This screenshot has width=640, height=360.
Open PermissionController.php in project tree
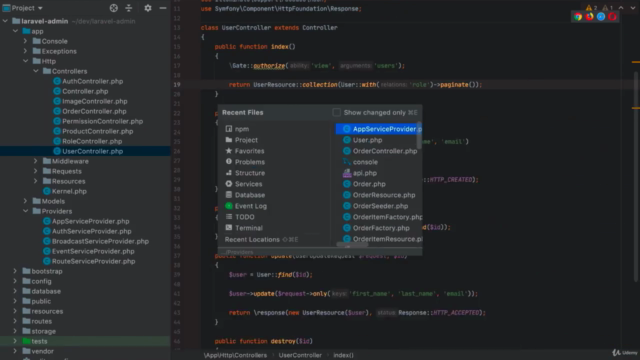tap(102, 121)
